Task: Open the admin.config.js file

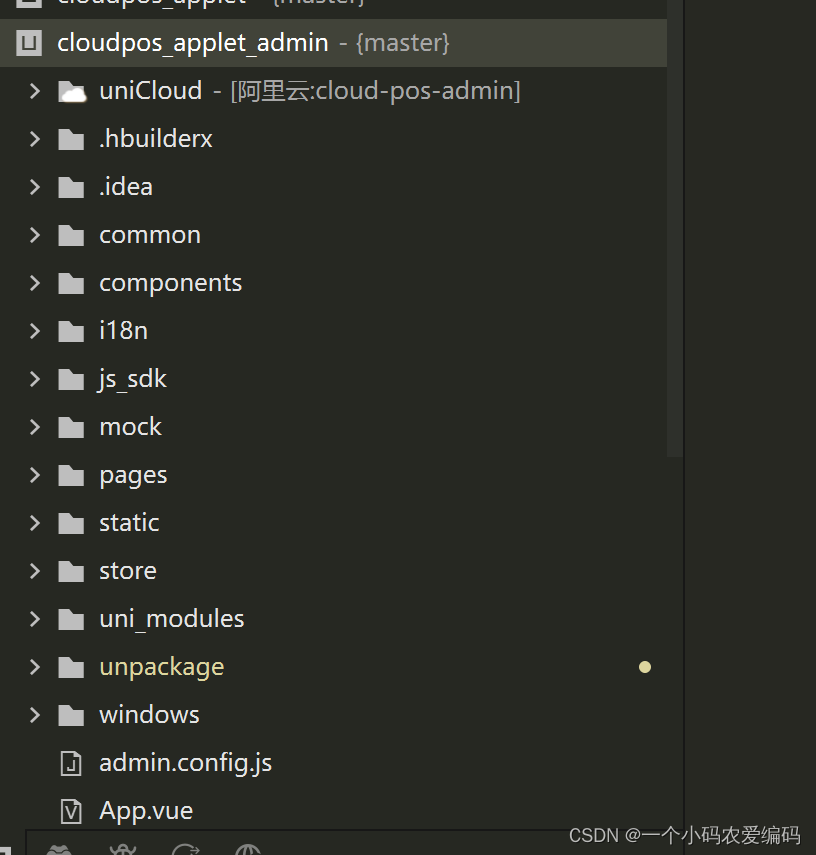Action: (x=185, y=762)
